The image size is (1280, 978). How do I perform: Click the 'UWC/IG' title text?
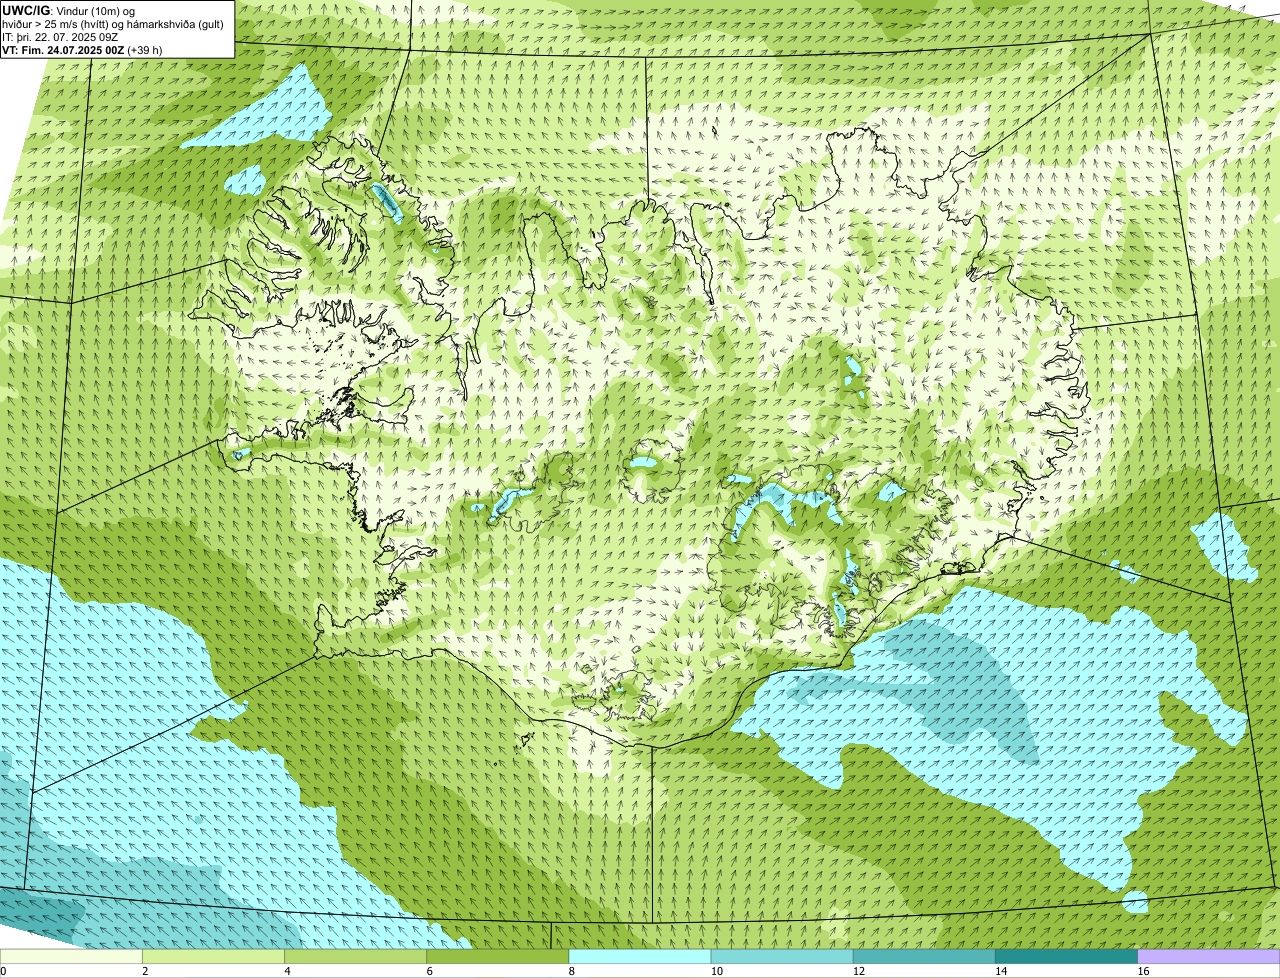click(x=27, y=11)
